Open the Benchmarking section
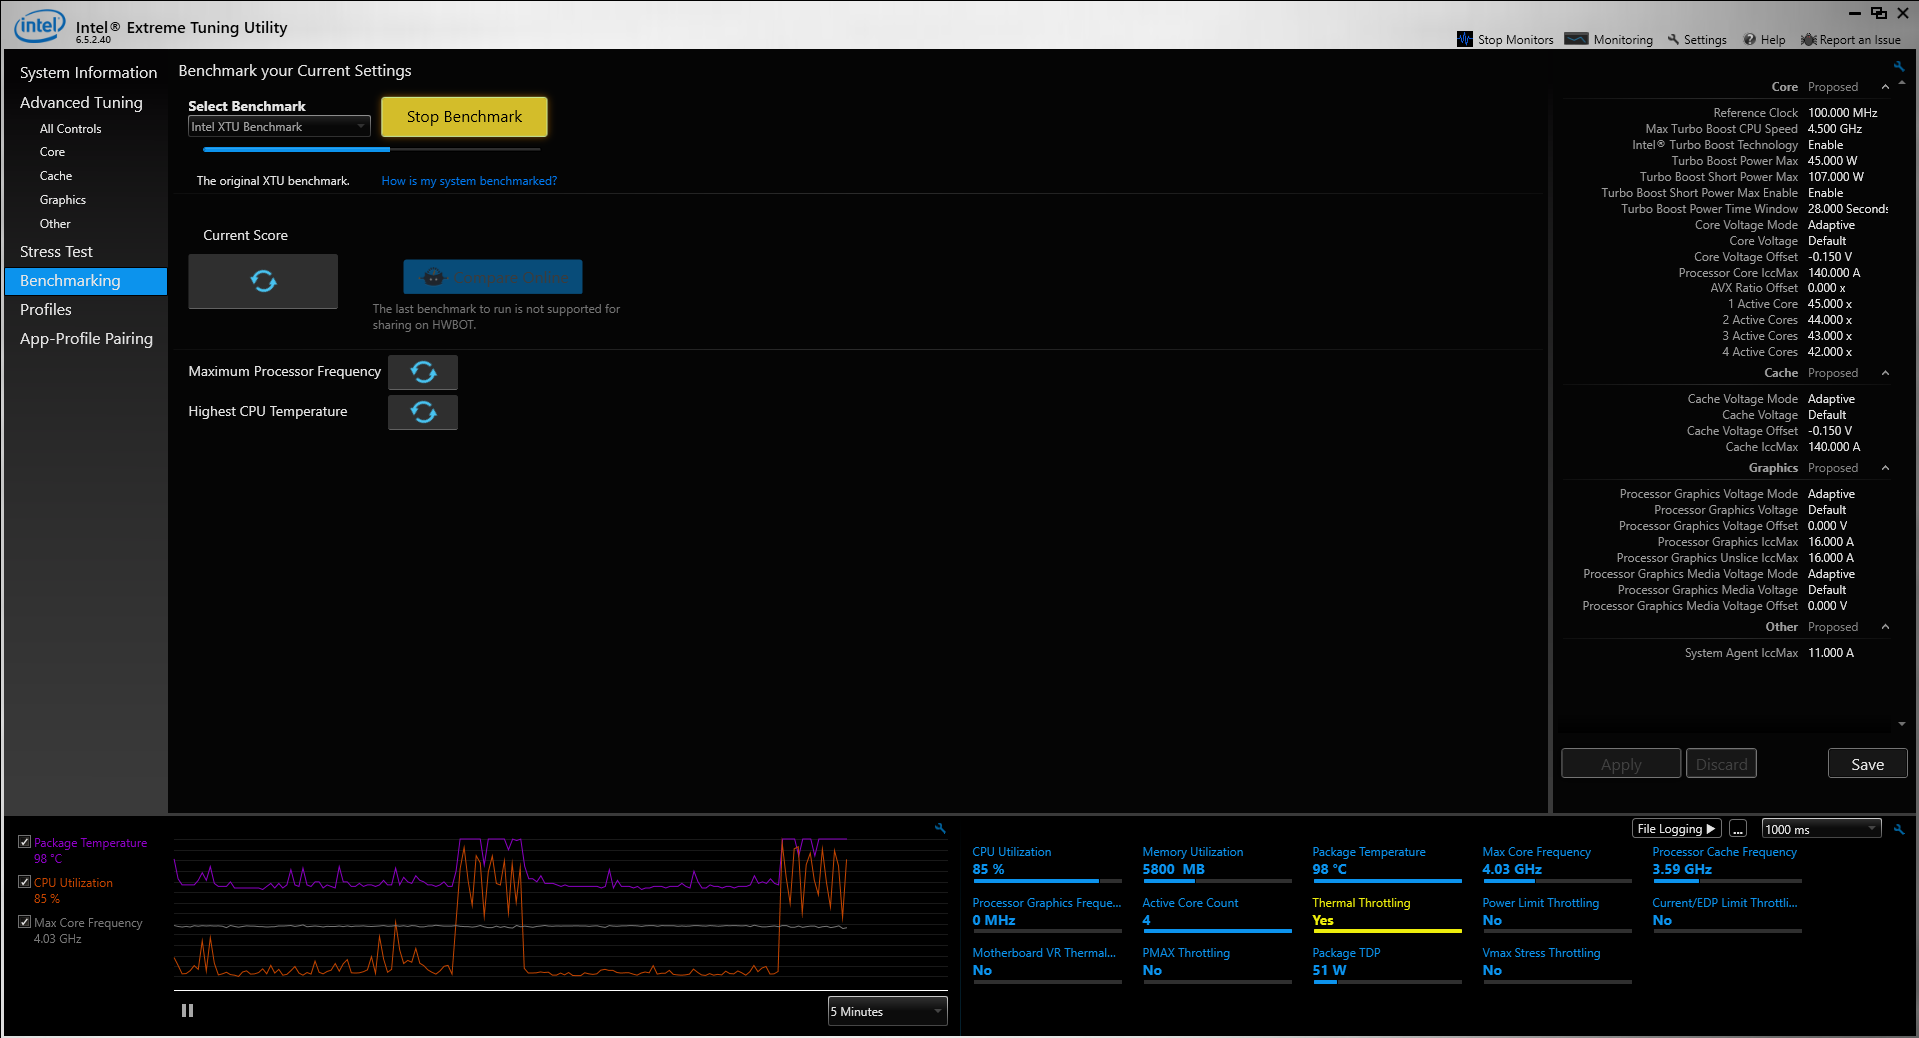Screen dimensions: 1919x1038 86,281
